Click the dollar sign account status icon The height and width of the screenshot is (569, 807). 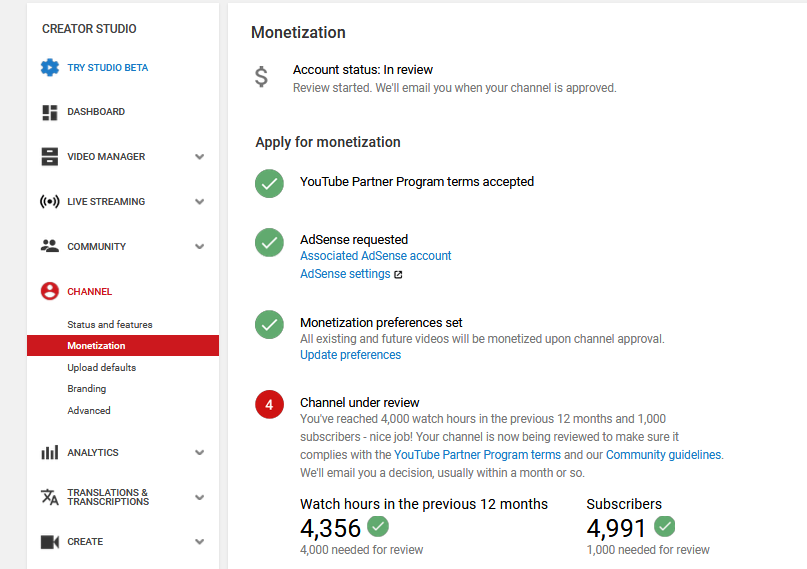point(261,77)
